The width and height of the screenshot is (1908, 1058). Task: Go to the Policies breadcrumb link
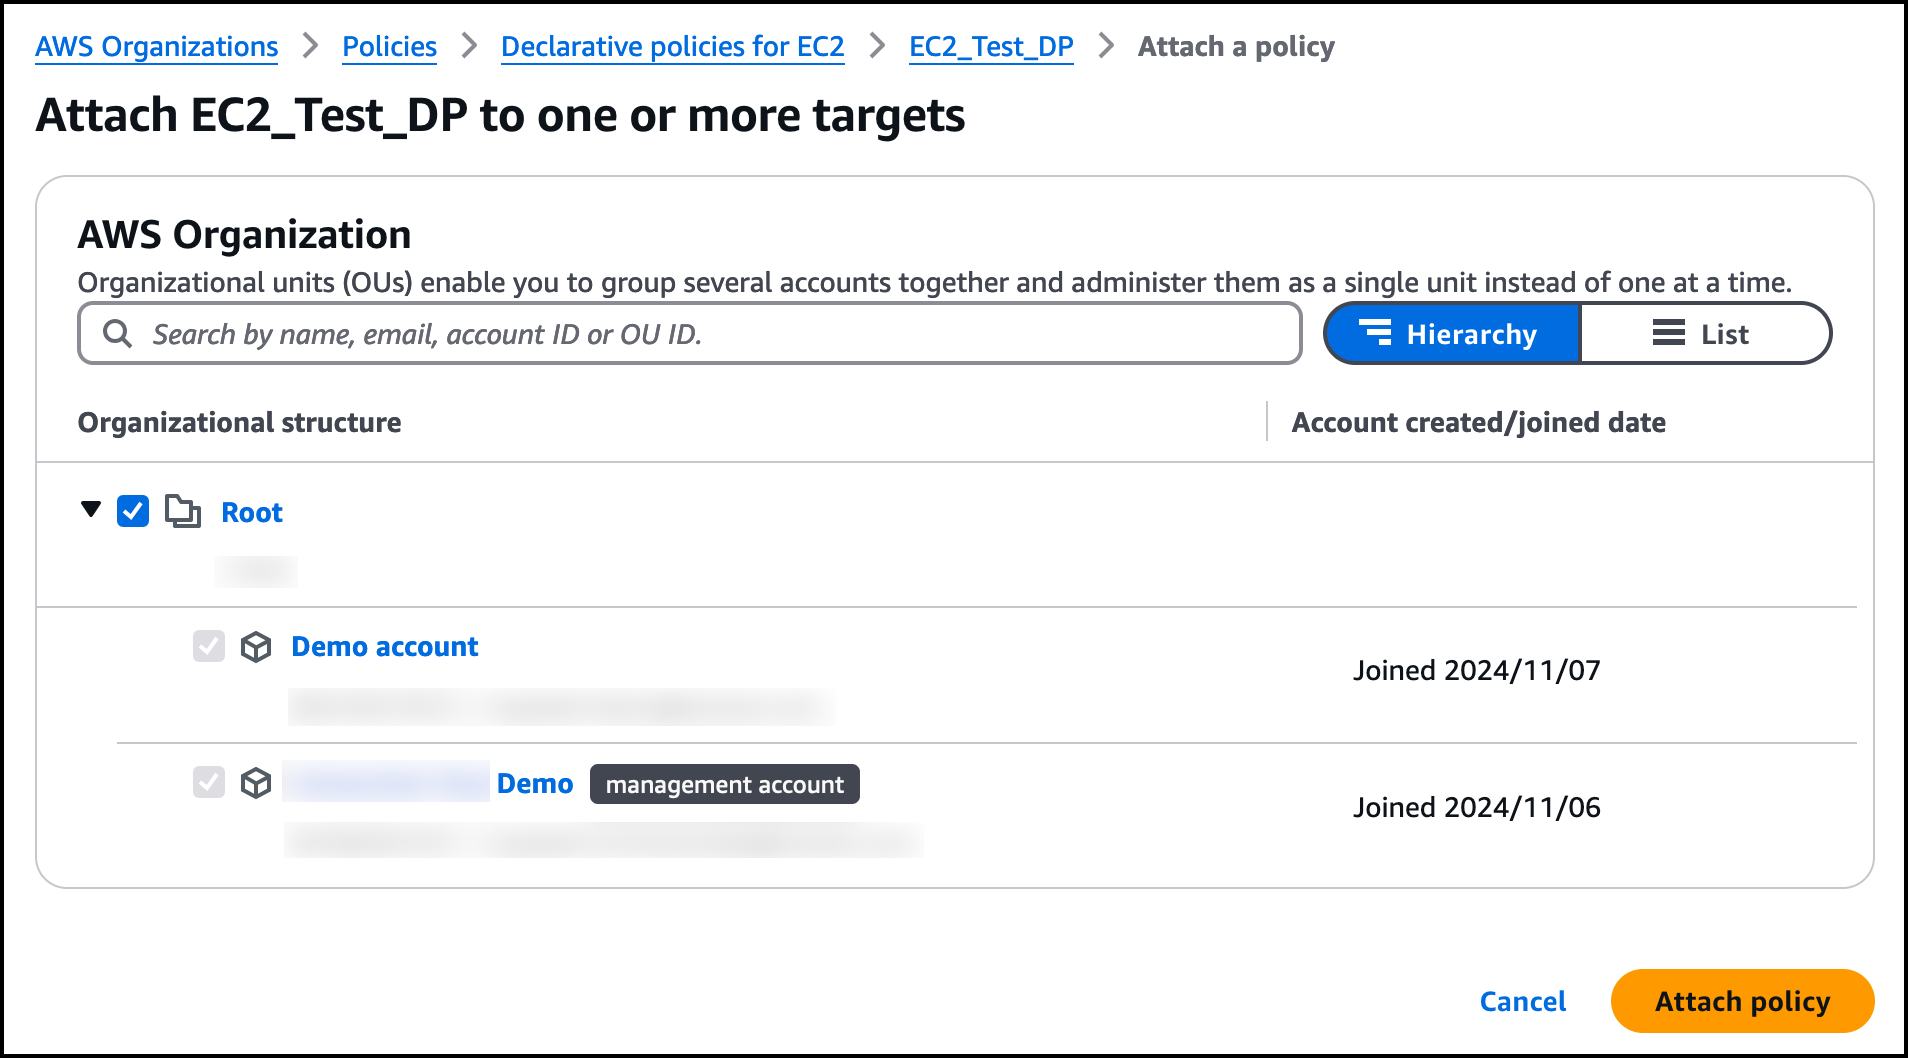click(389, 47)
